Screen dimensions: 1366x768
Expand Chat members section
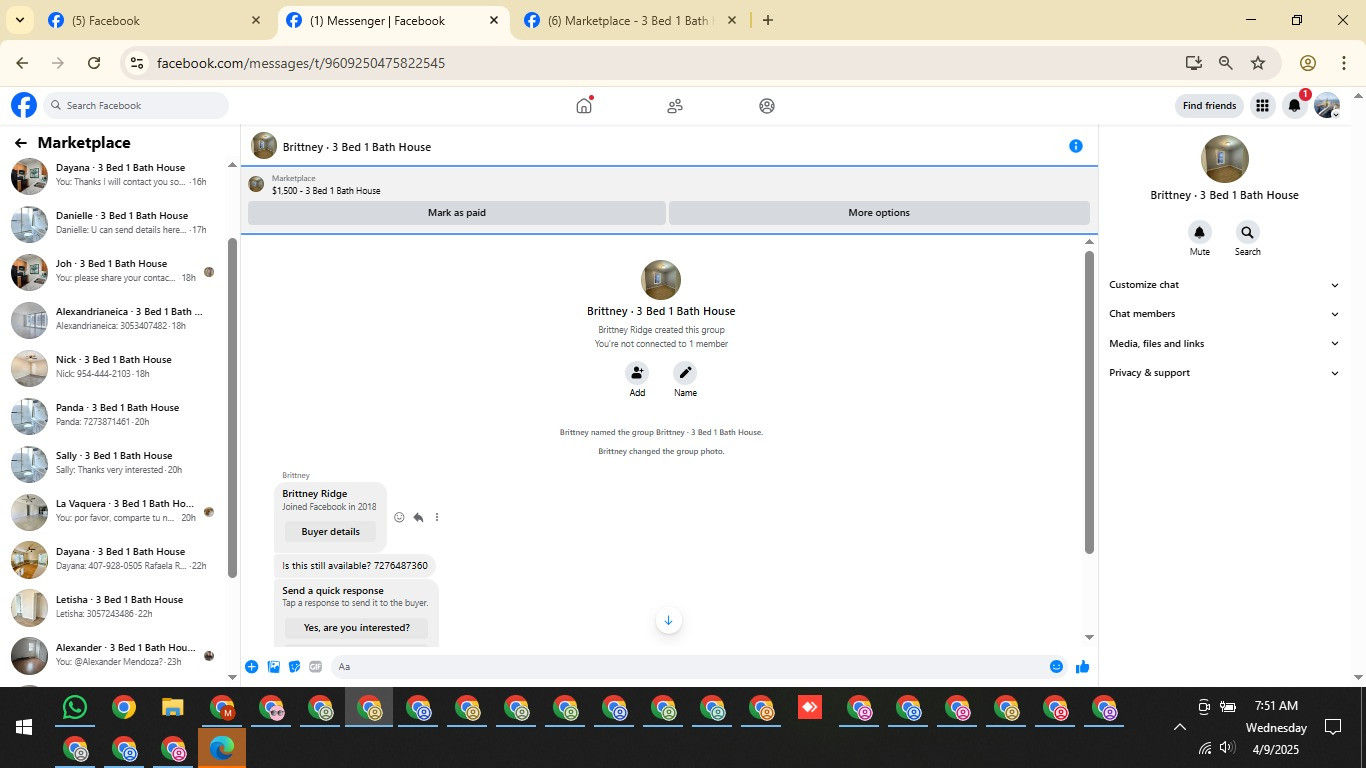coord(1224,314)
